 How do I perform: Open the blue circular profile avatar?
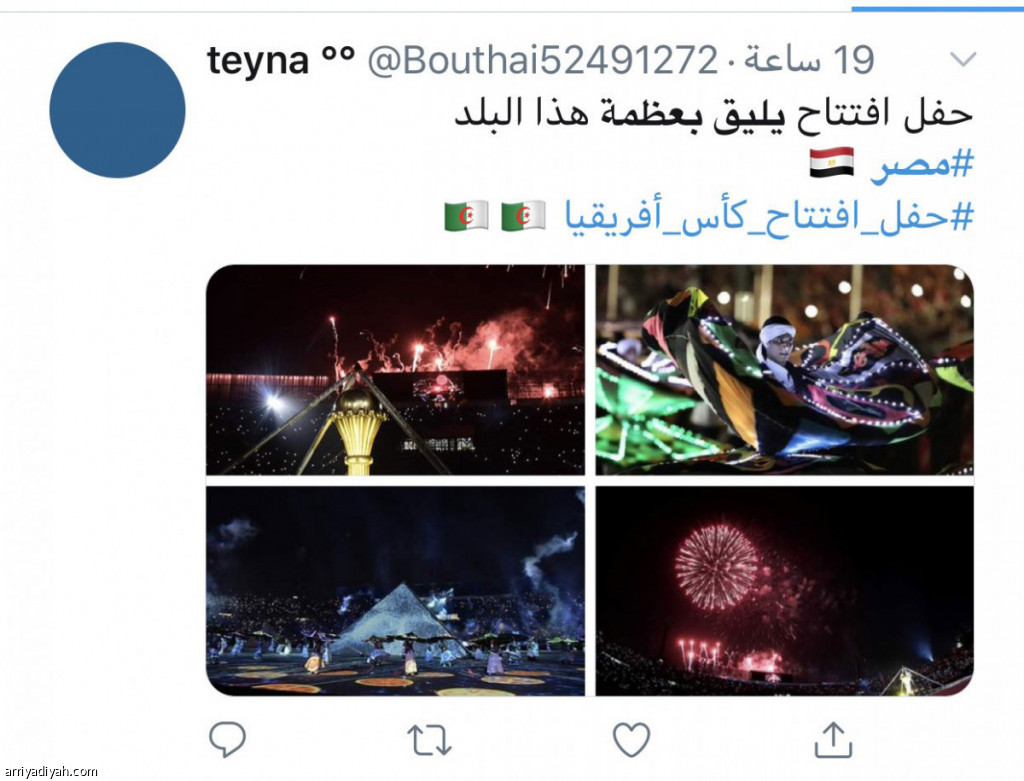point(118,110)
